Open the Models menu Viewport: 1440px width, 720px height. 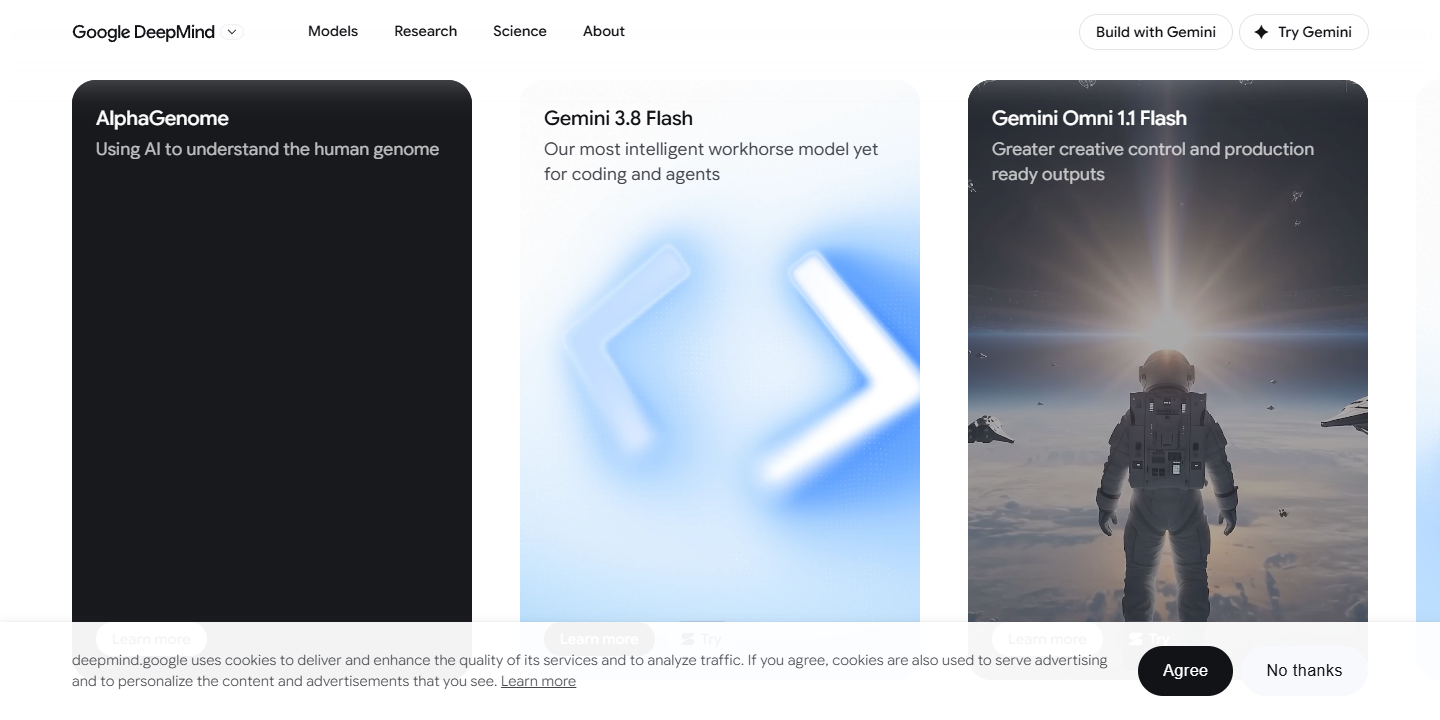[x=333, y=31]
